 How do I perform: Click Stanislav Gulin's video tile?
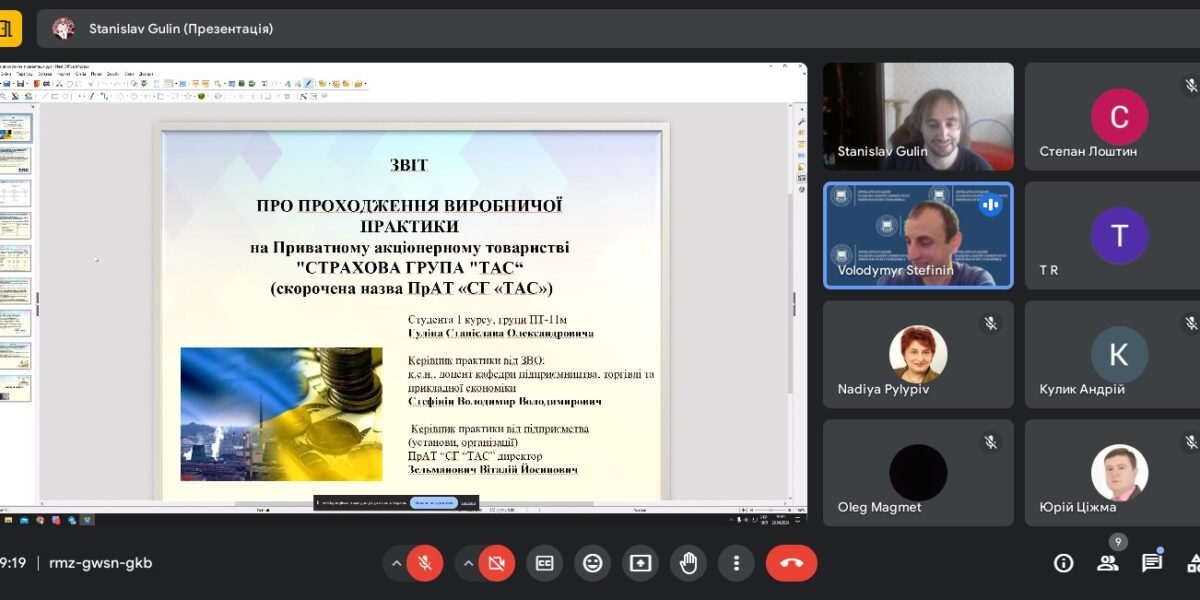918,116
